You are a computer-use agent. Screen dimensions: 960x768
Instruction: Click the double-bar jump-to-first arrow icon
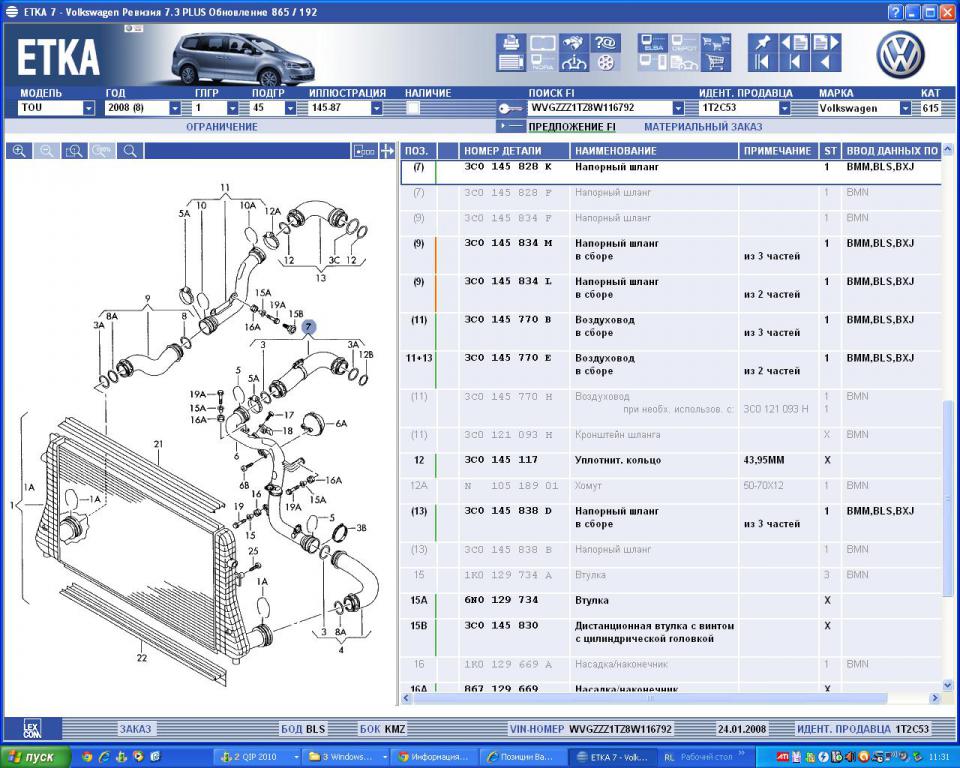tap(762, 62)
